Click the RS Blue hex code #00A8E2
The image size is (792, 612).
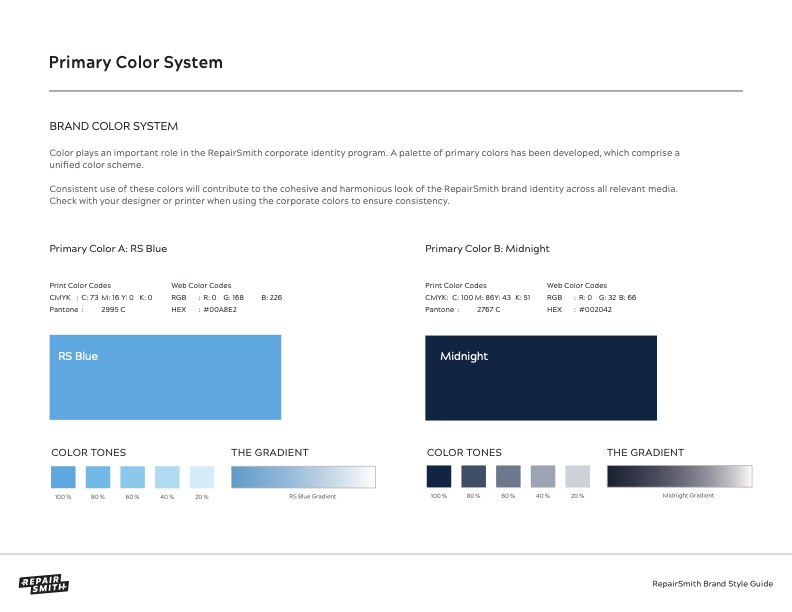coord(219,310)
